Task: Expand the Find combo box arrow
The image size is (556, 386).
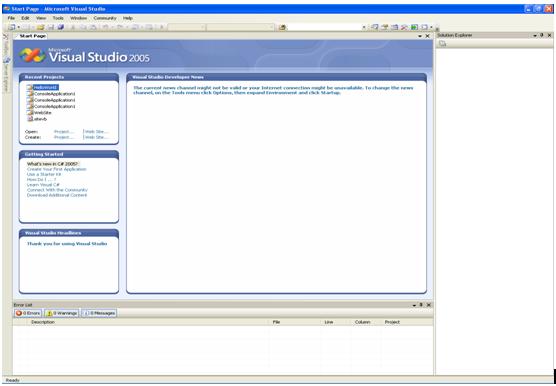Action: tap(364, 27)
